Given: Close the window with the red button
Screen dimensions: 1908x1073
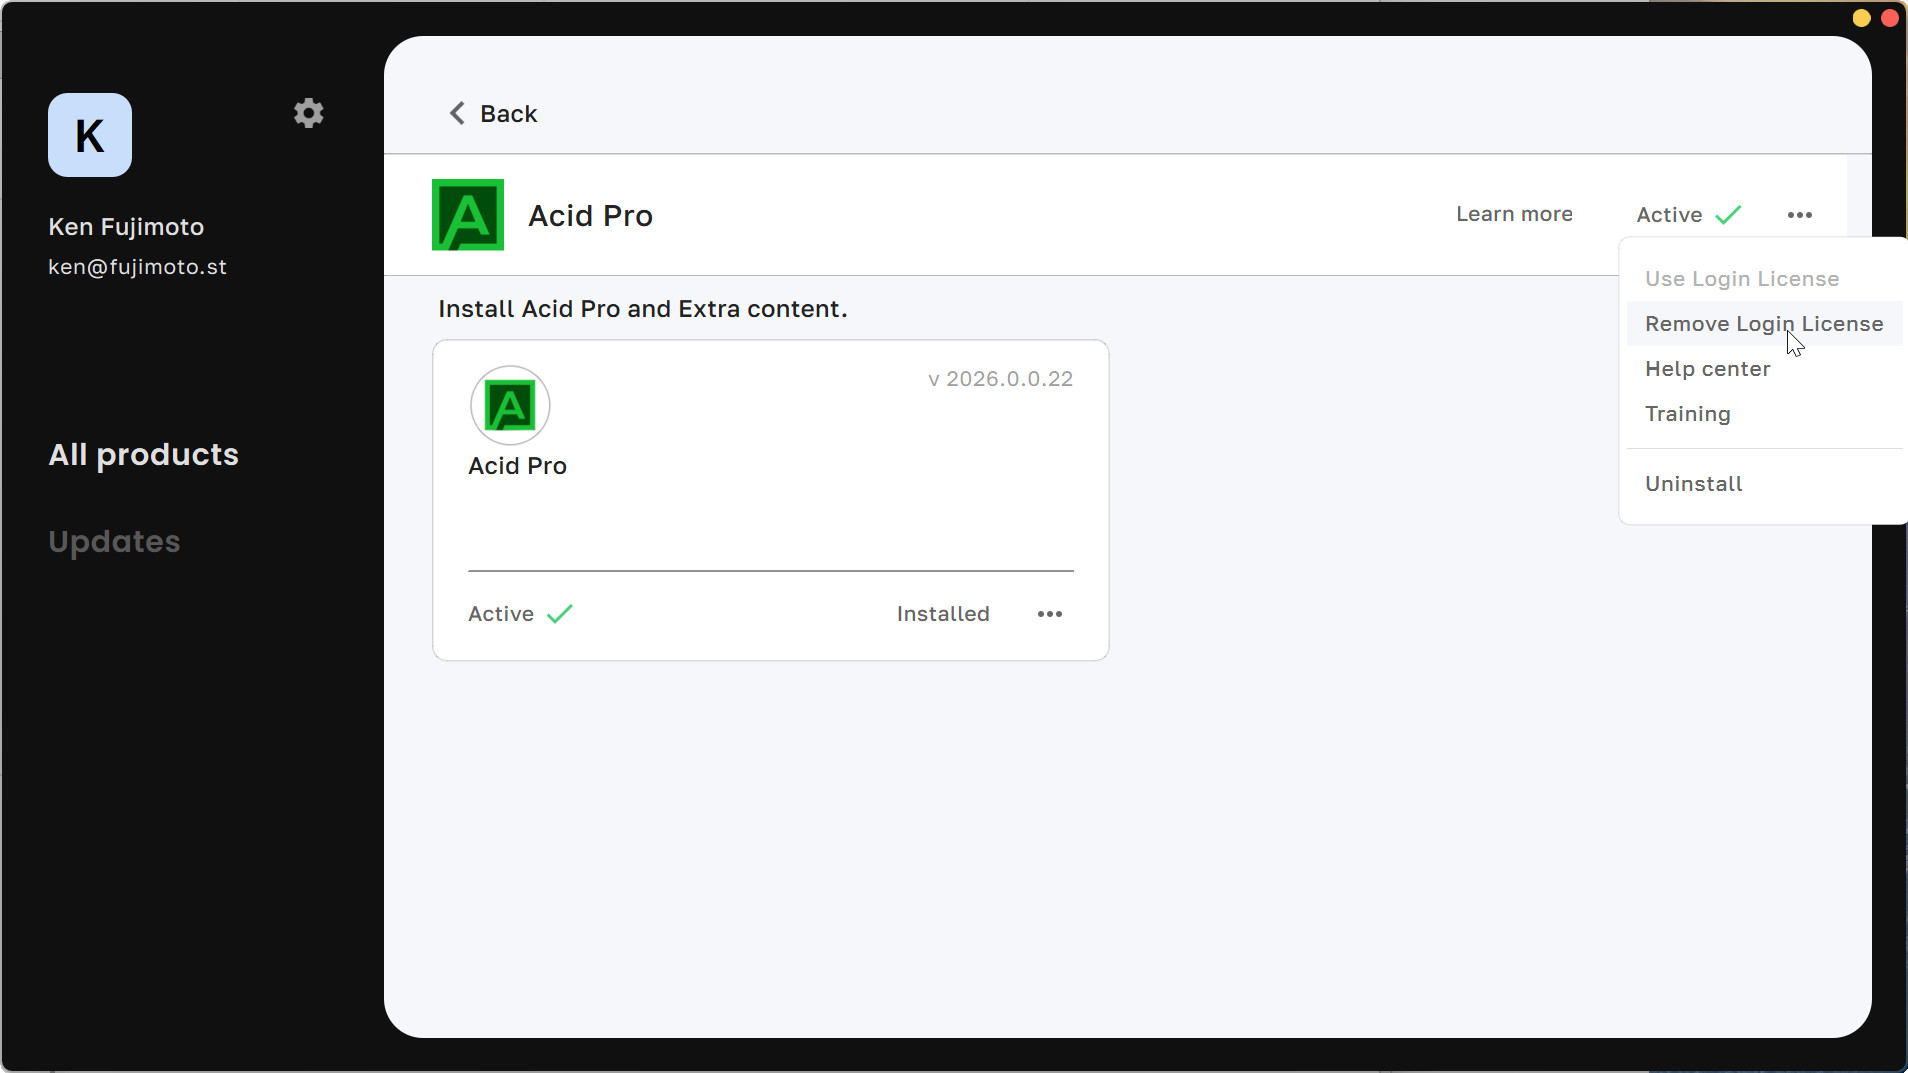Looking at the screenshot, I should (x=1890, y=18).
